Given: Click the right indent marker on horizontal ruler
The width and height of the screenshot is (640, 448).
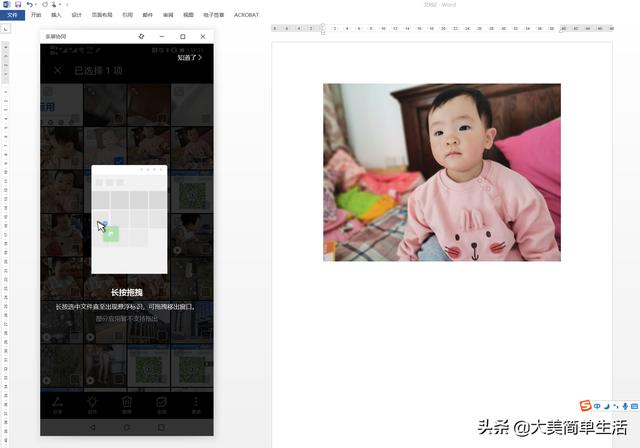Looking at the screenshot, I should [562, 30].
